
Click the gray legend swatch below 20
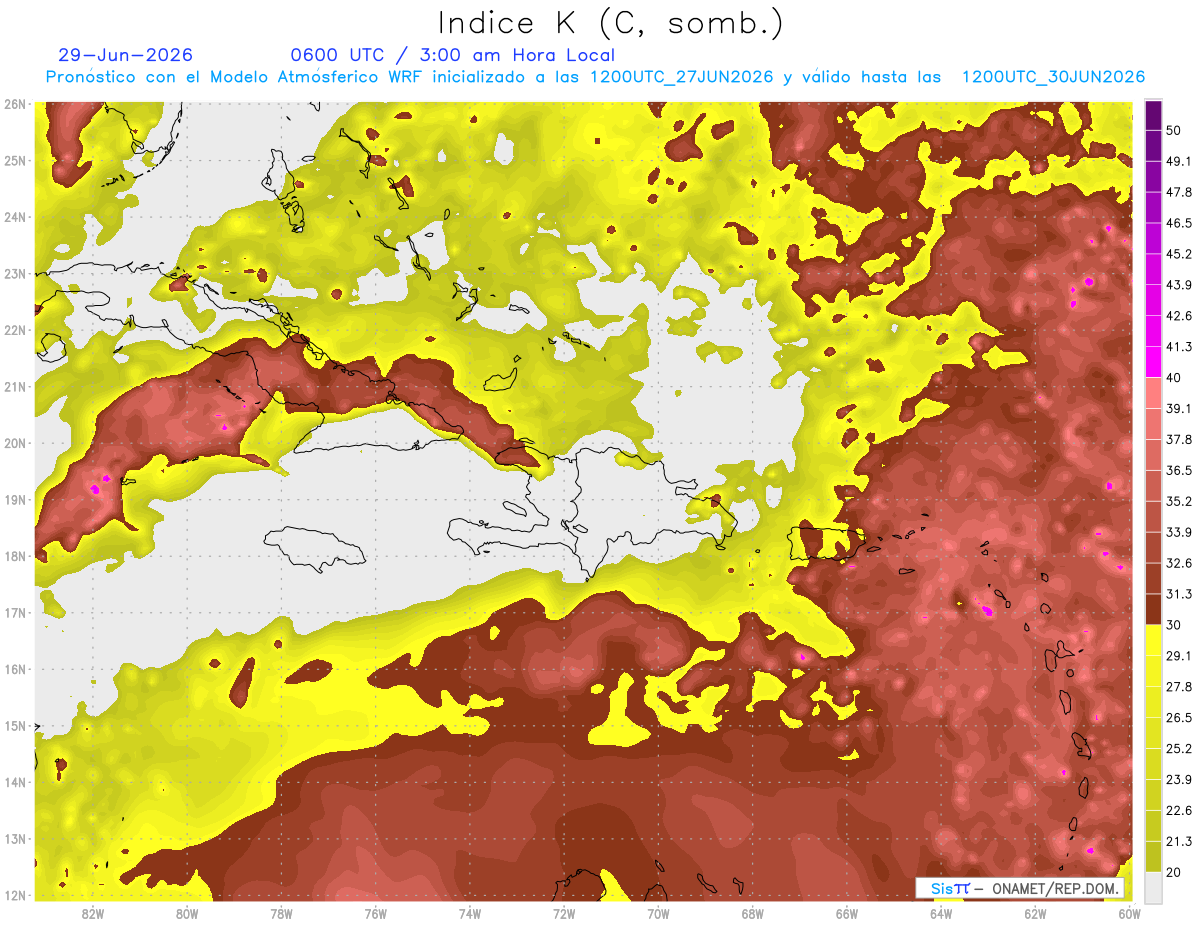tap(1153, 887)
